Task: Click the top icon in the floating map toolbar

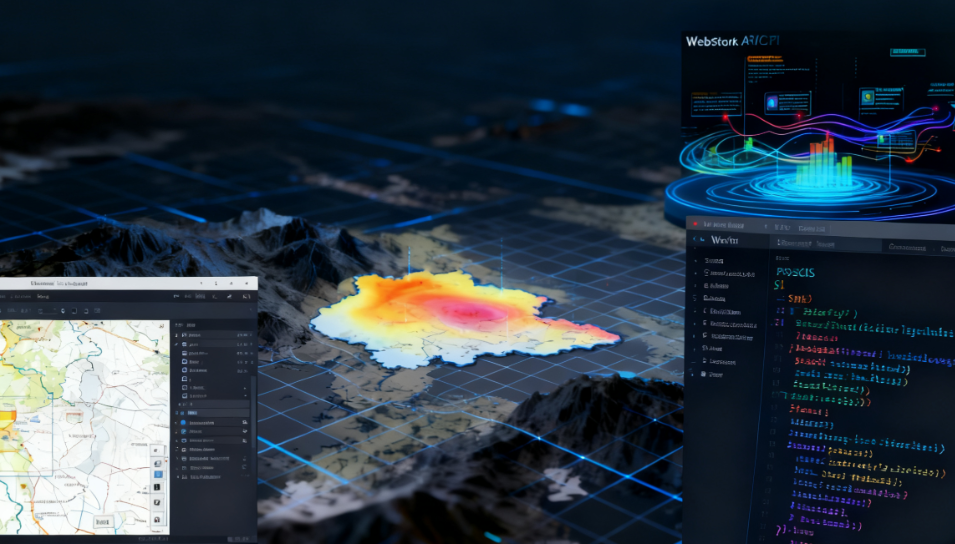Action: click(x=157, y=451)
